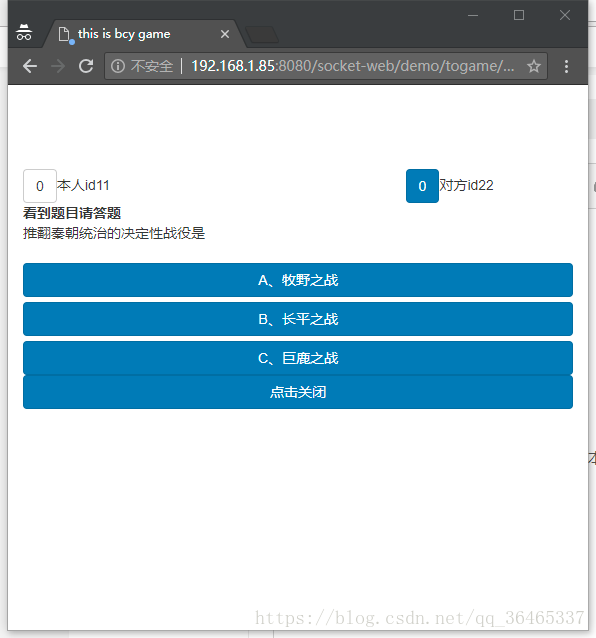Open the Chrome three-dot menu
The height and width of the screenshot is (638, 596).
click(x=566, y=66)
